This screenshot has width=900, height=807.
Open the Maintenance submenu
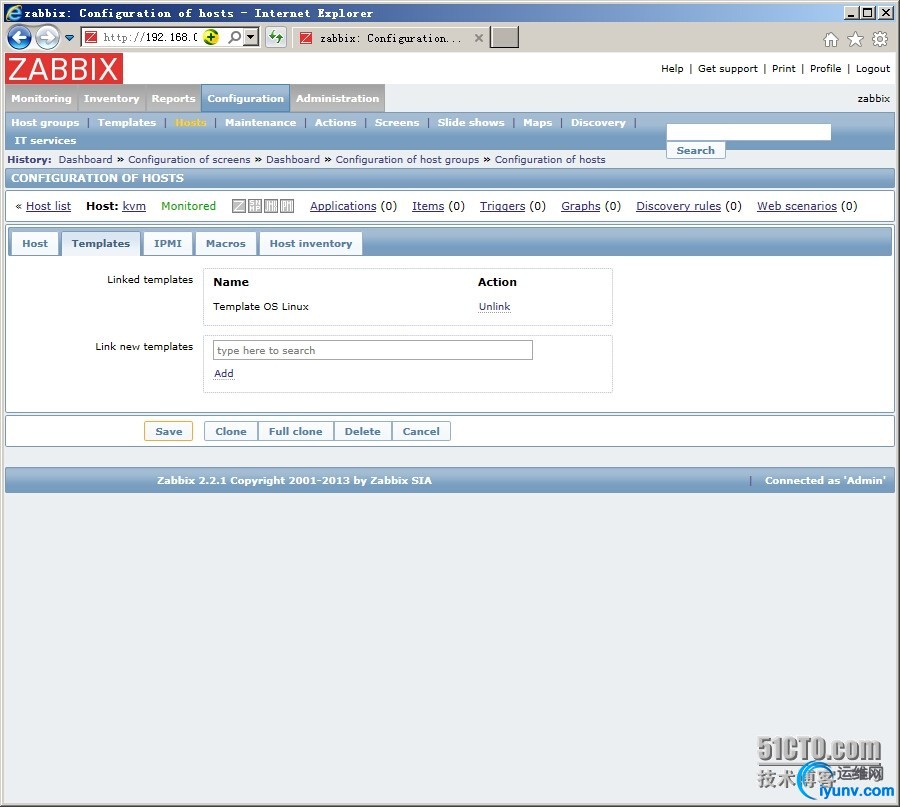click(x=261, y=122)
